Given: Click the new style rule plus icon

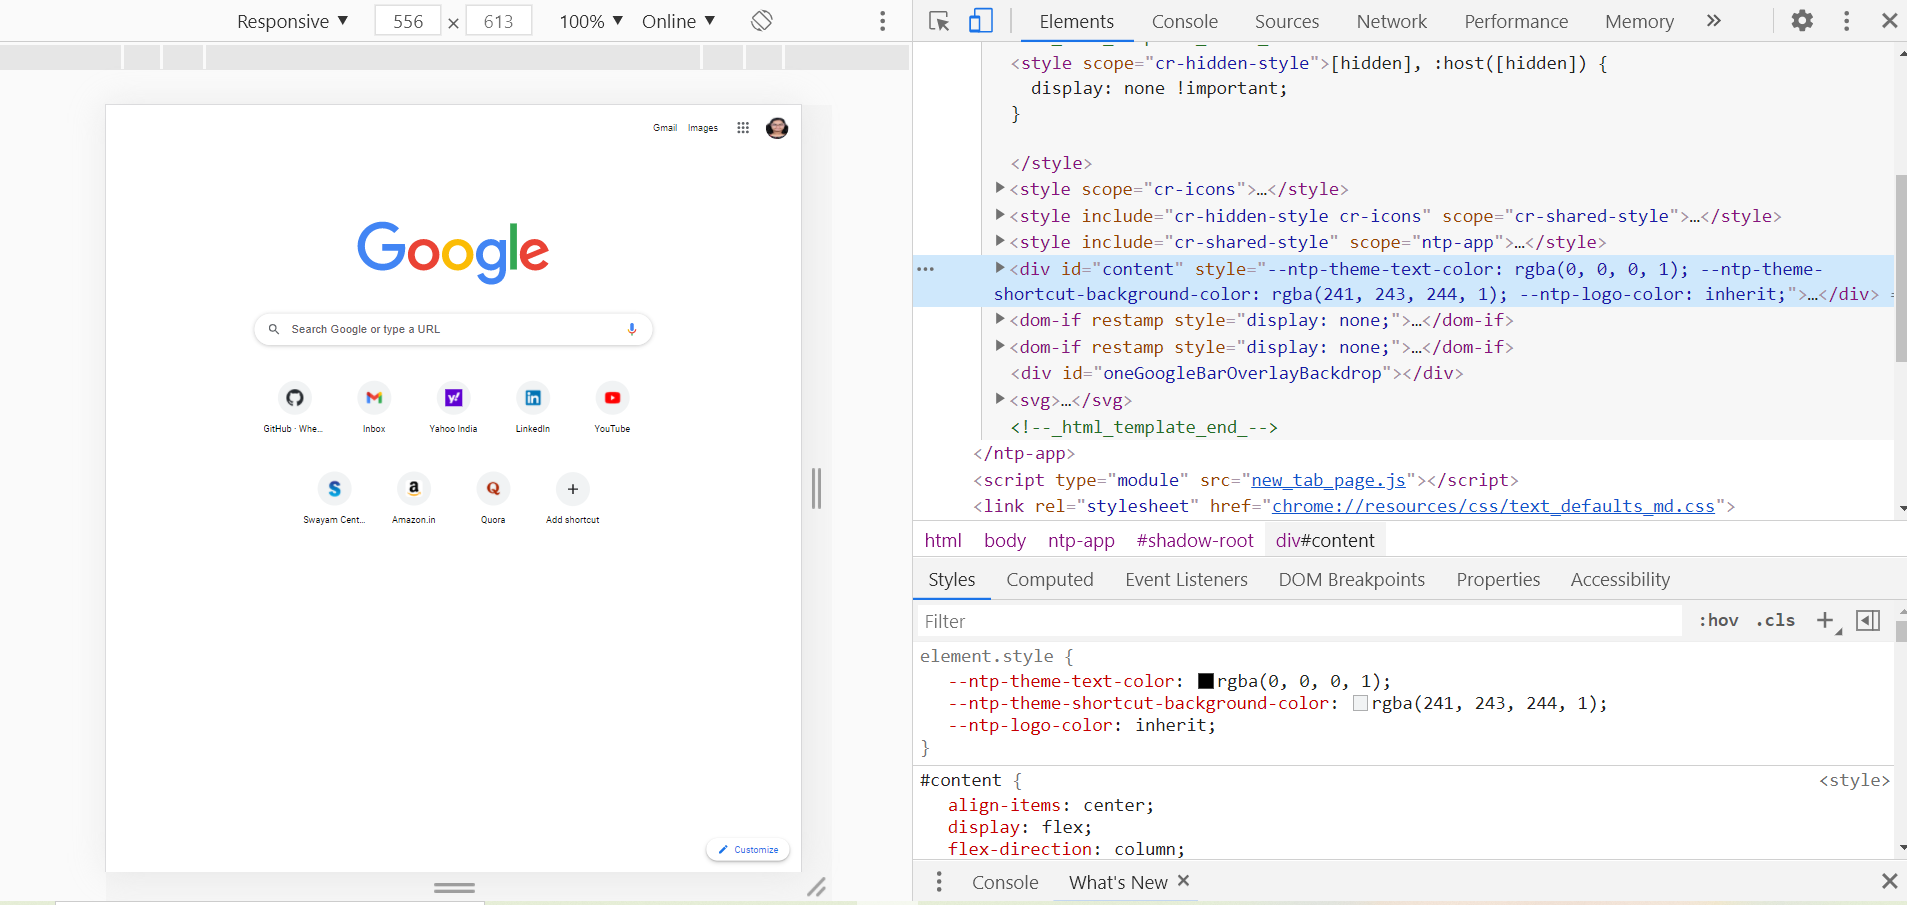Looking at the screenshot, I should pyautogui.click(x=1826, y=621).
